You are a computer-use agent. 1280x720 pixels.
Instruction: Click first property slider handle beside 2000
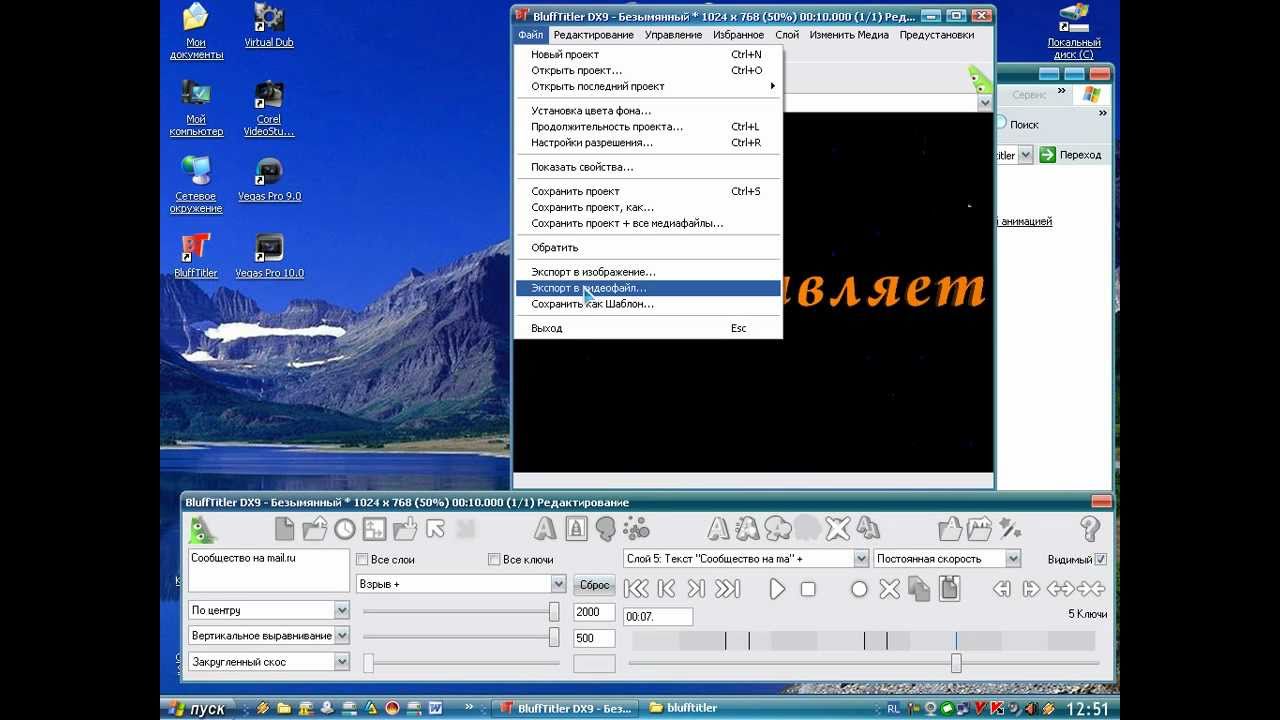[x=554, y=611]
